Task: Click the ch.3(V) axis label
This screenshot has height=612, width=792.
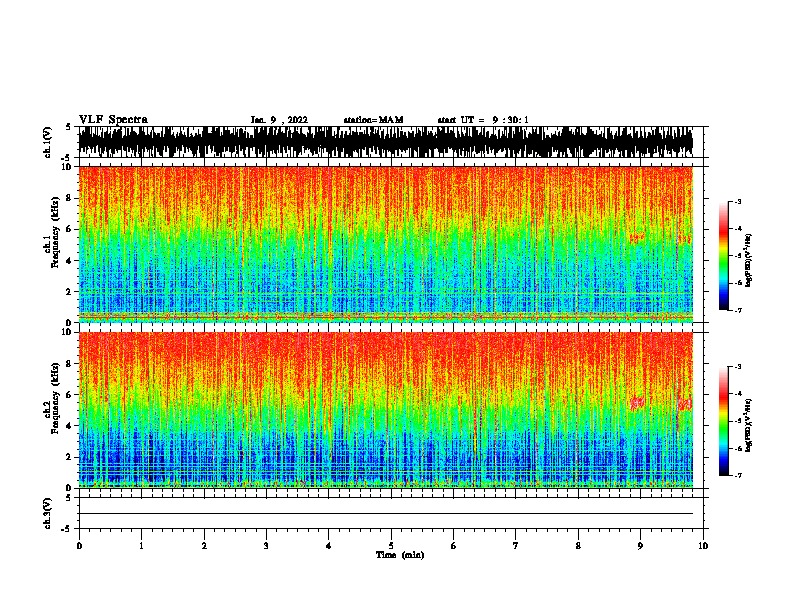Action: (47, 513)
